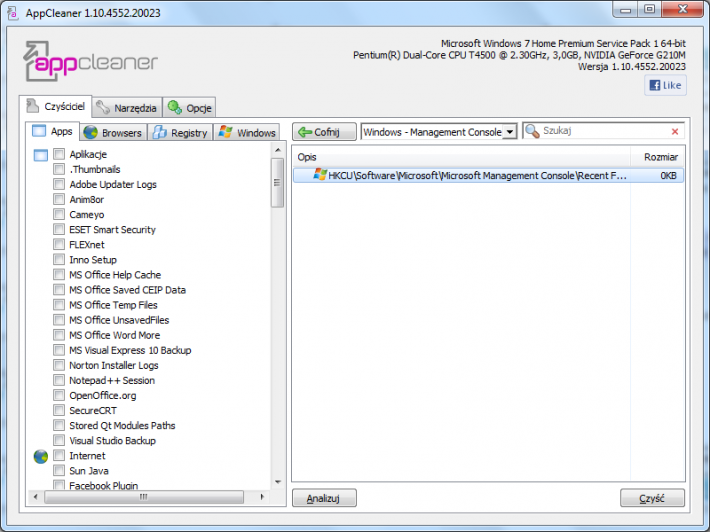Toggle the Aplikacje checkbox
Image resolution: width=710 pixels, height=532 pixels.
[x=59, y=154]
